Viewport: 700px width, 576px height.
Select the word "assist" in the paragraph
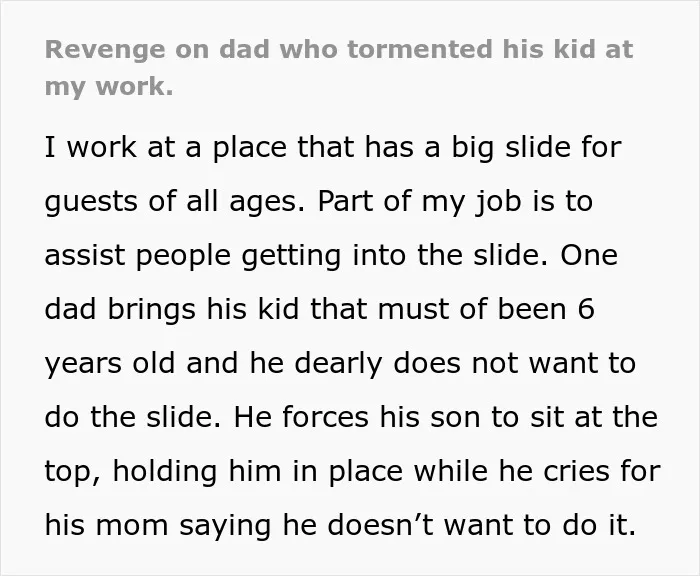[x=85, y=255]
